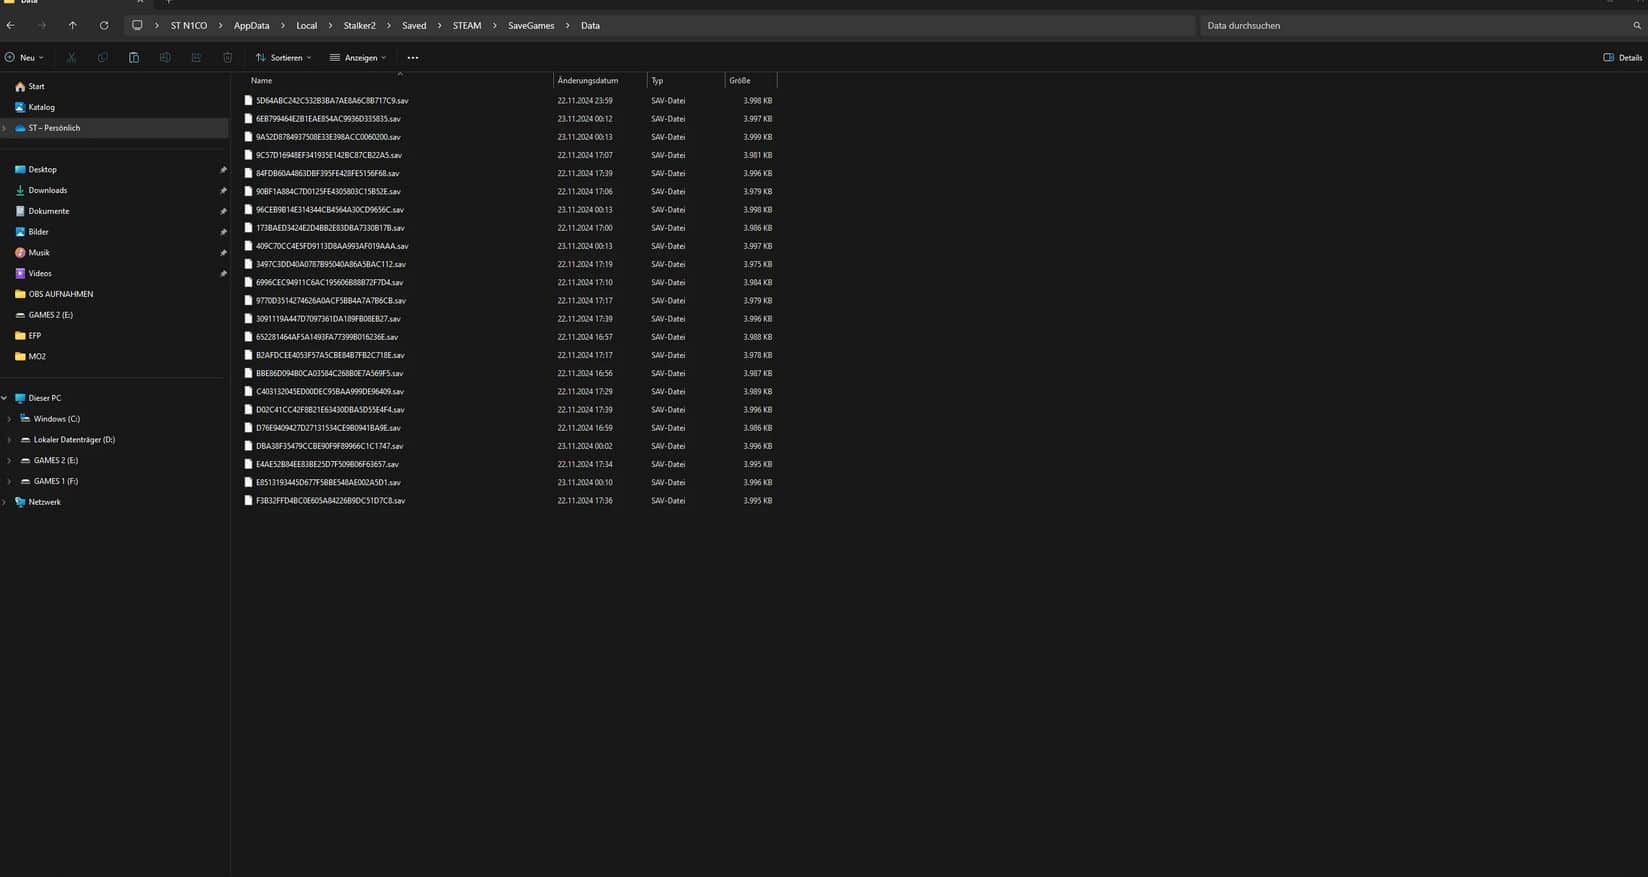Viewport: 1648px width, 877px height.
Task: Go back with the back arrow
Action: pos(11,25)
